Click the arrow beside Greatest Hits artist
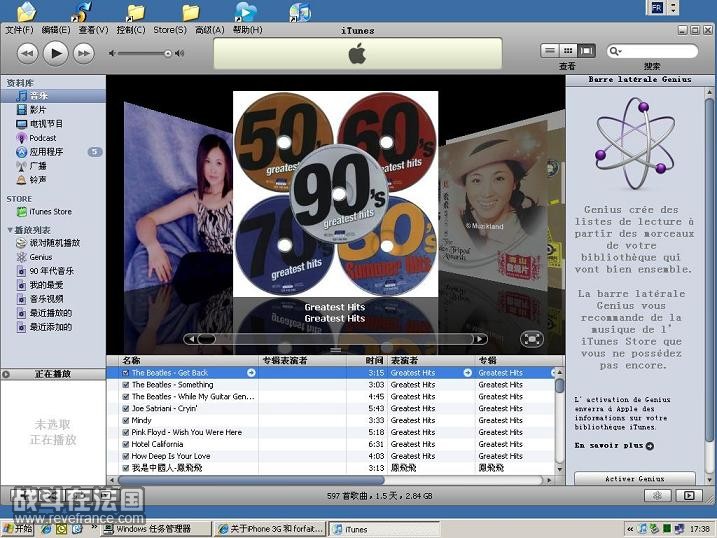 coord(467,373)
